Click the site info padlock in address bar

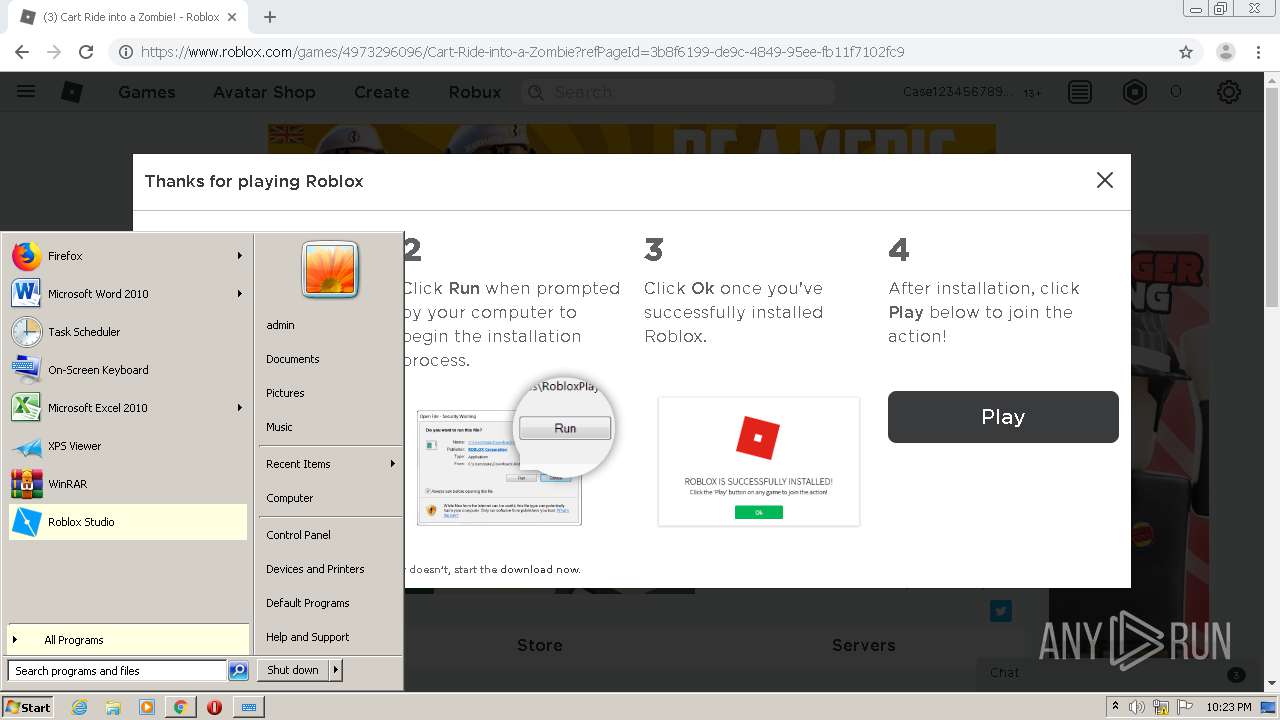[126, 52]
